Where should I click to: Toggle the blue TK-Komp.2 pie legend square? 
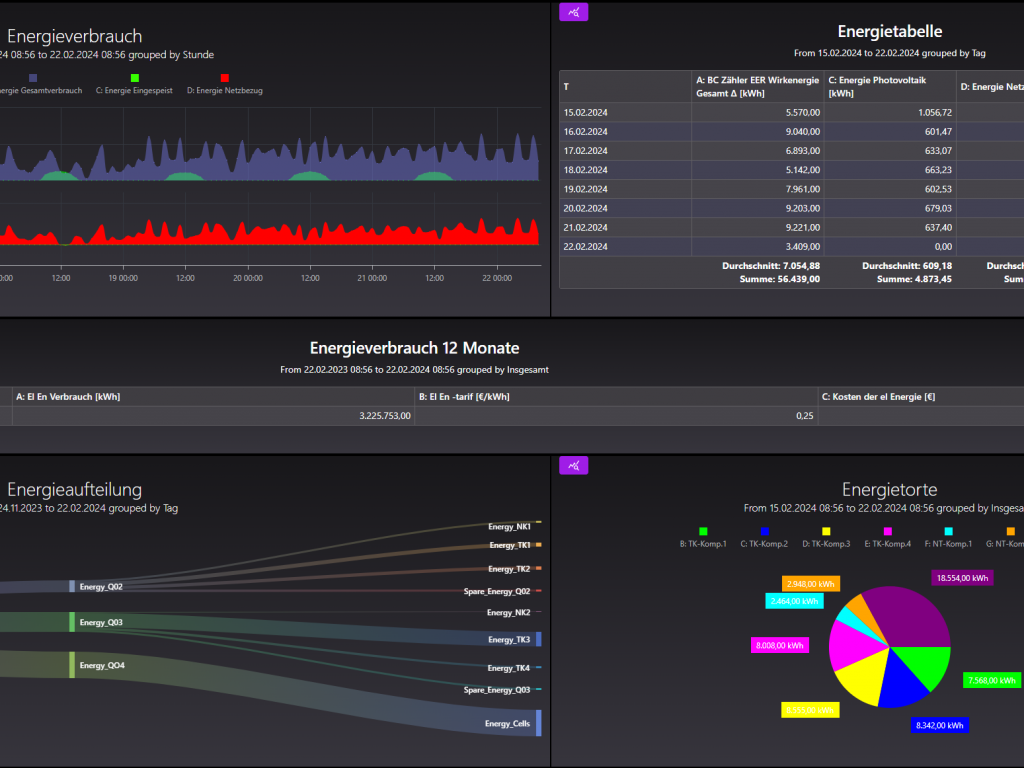point(765,531)
